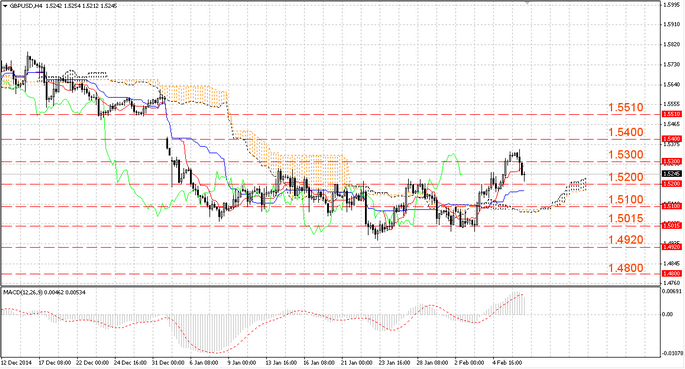The width and height of the screenshot is (685, 369).
Task: Click the 12 Dec 2014 date label
Action: coord(15,363)
